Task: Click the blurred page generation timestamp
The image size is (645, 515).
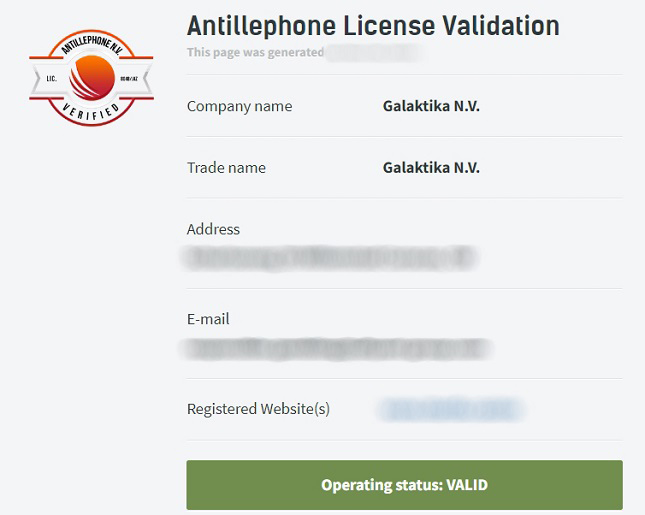Action: click(372, 52)
